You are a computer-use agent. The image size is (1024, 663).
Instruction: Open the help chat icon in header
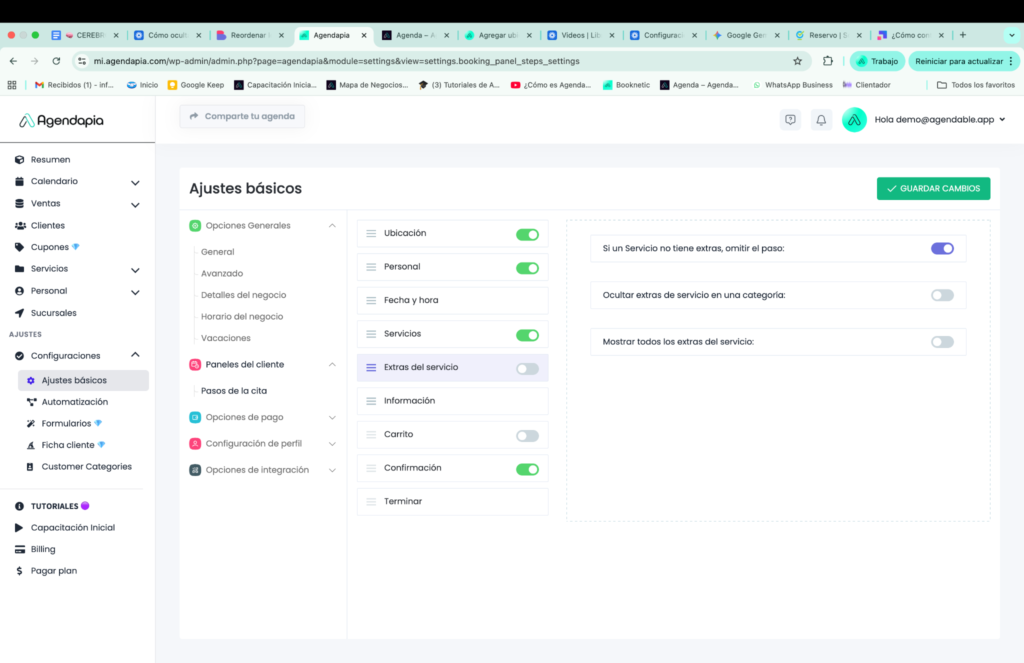click(790, 120)
